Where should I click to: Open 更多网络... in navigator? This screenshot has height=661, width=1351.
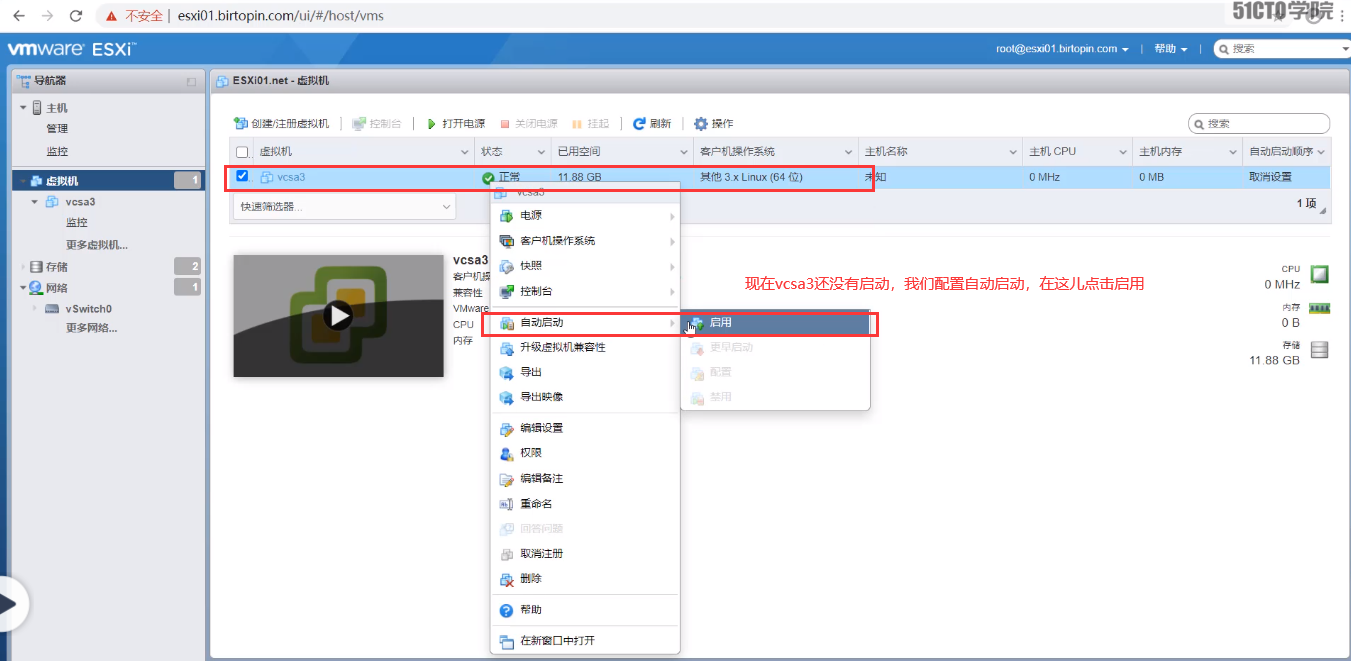click(x=91, y=328)
